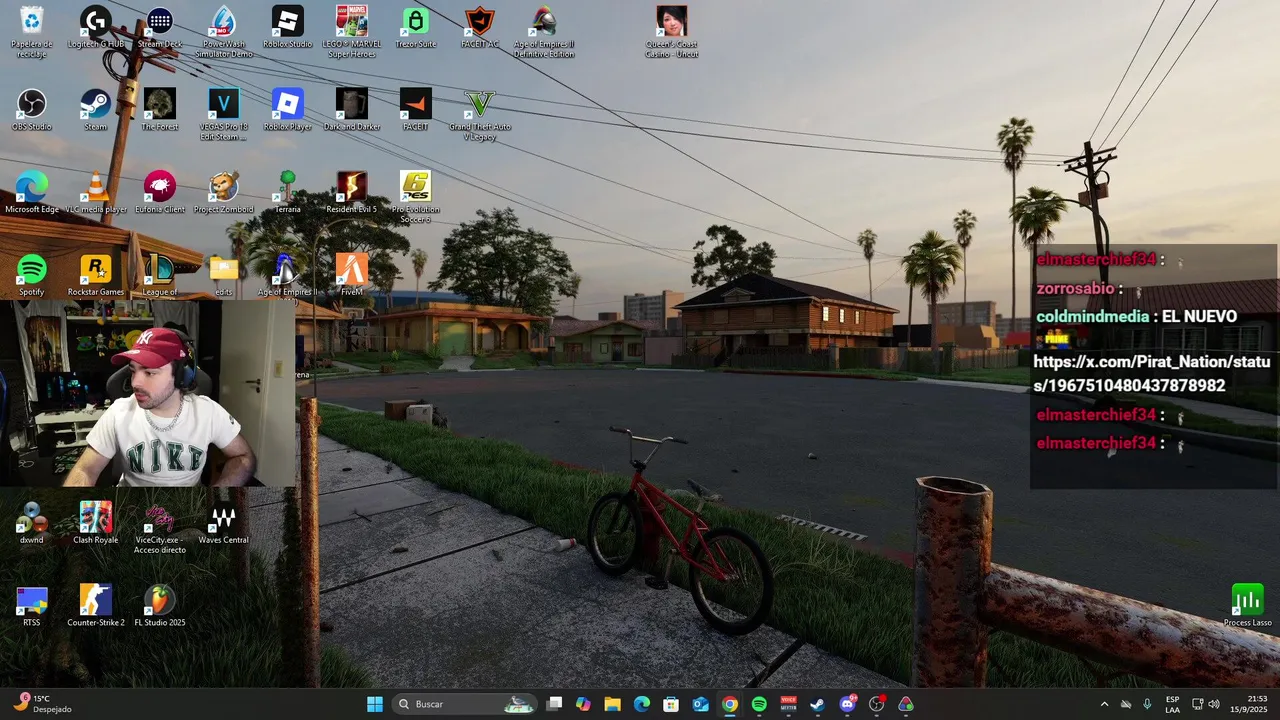Click the zorrosabio username in chat
Viewport: 1280px width, 720px height.
tap(1075, 288)
